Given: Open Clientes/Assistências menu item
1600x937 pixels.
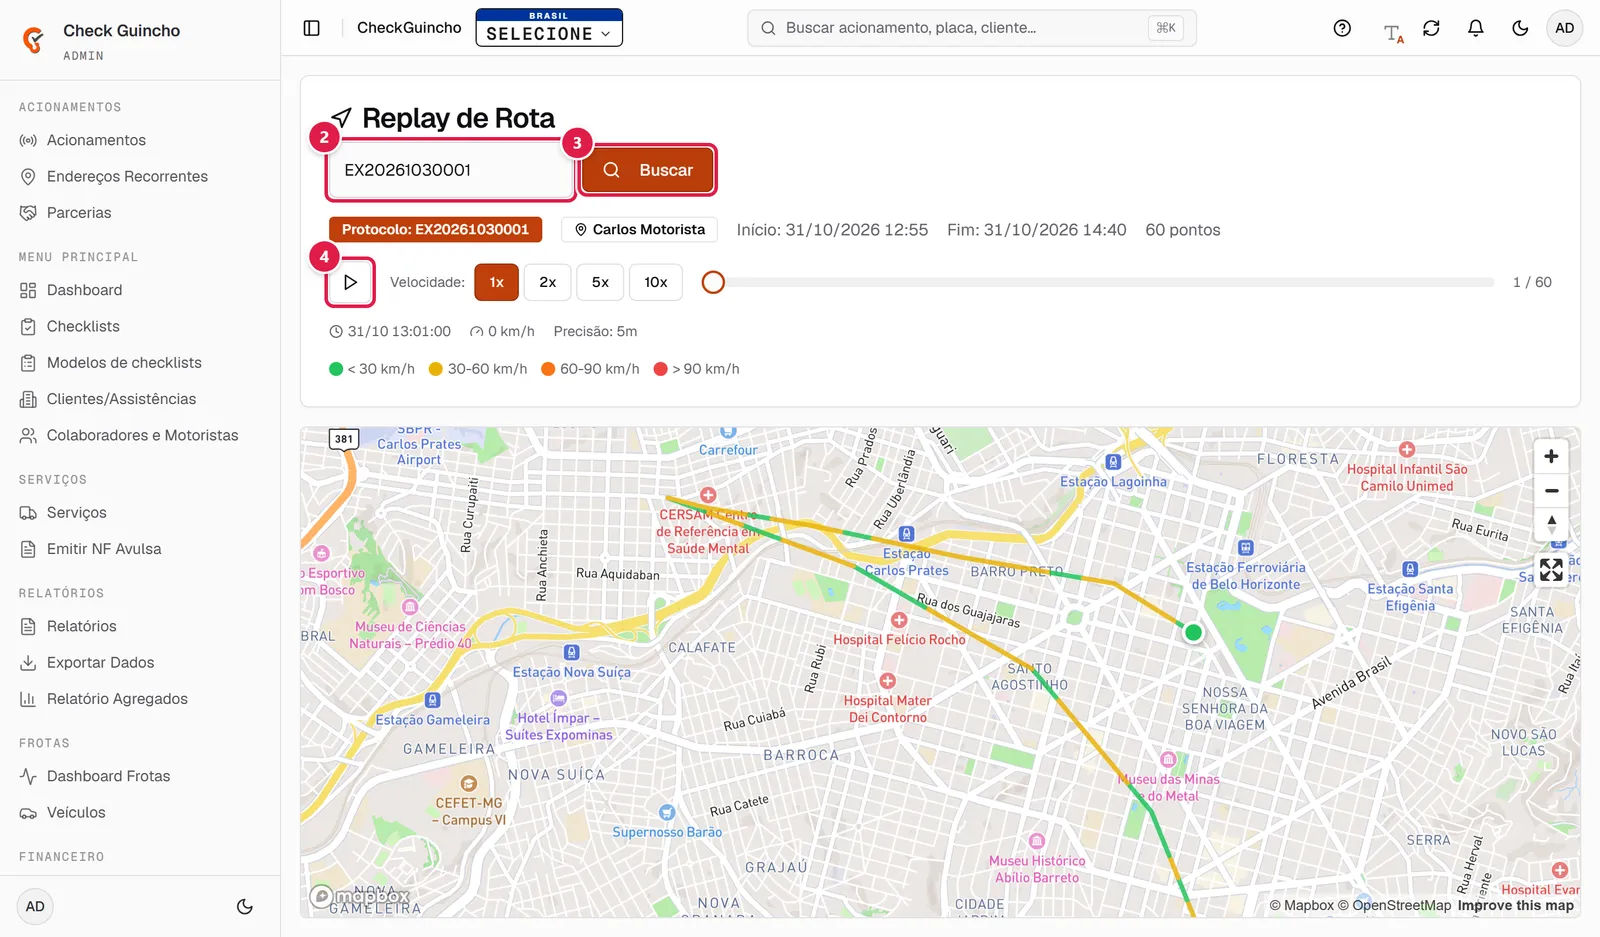Looking at the screenshot, I should tap(140, 399).
